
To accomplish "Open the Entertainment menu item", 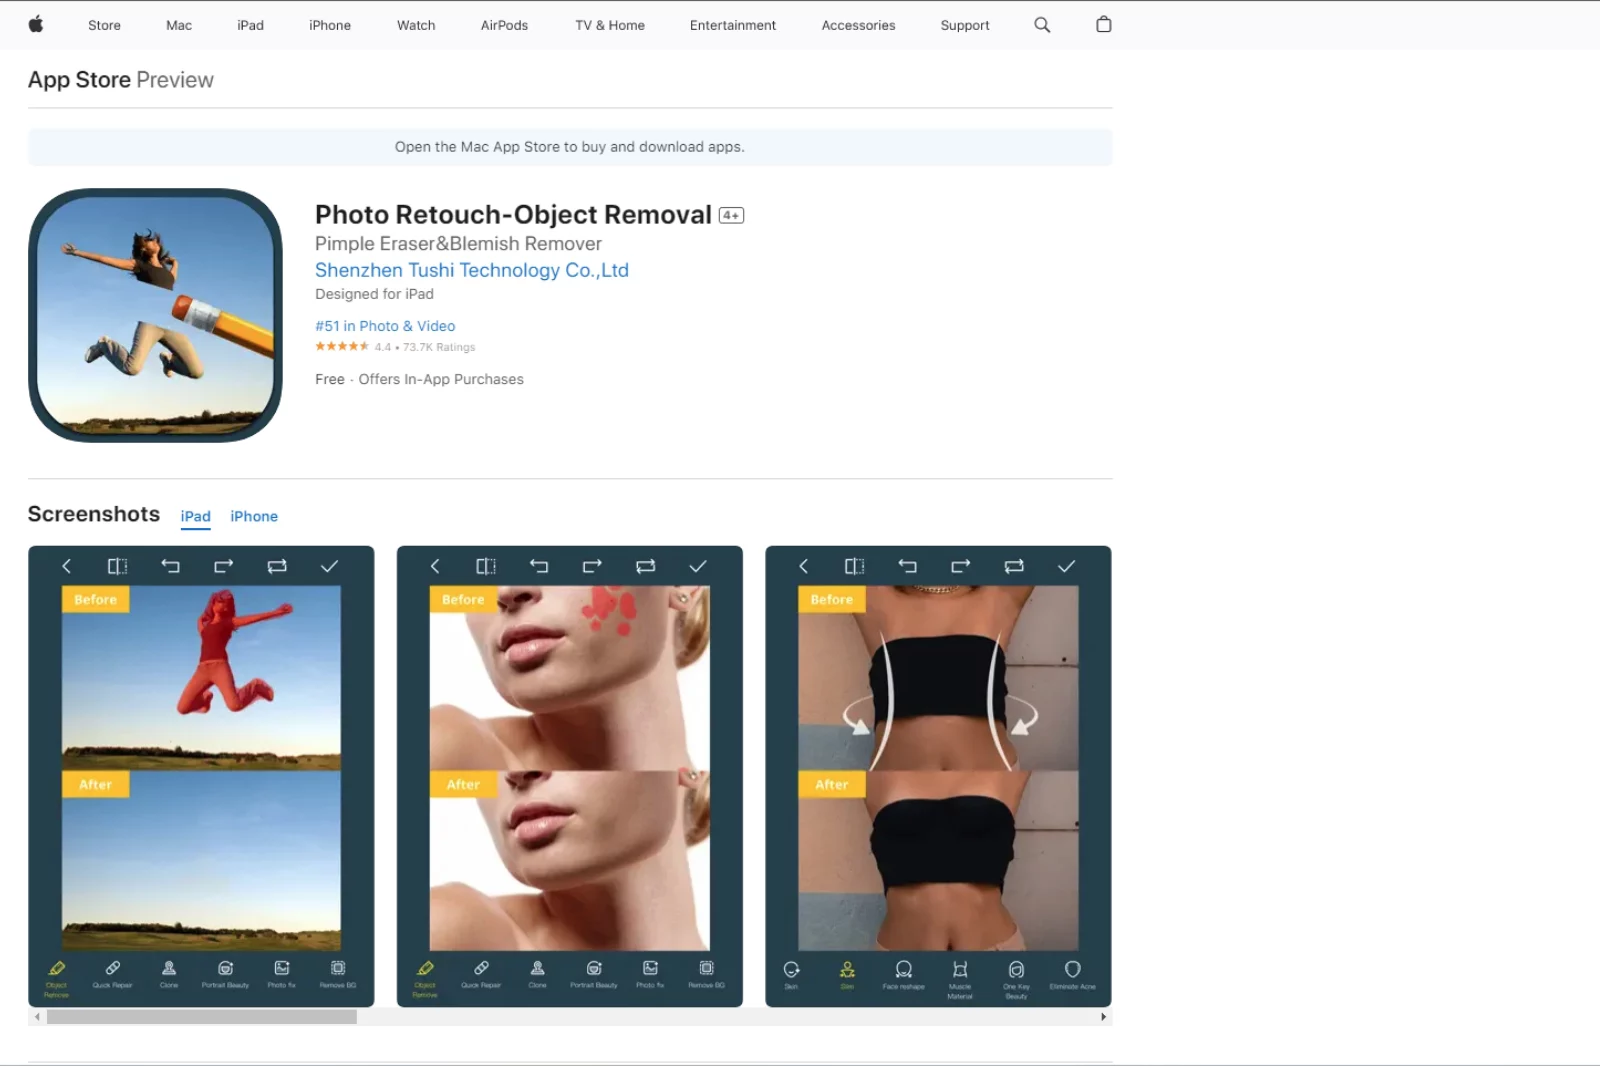I will click(x=733, y=25).
